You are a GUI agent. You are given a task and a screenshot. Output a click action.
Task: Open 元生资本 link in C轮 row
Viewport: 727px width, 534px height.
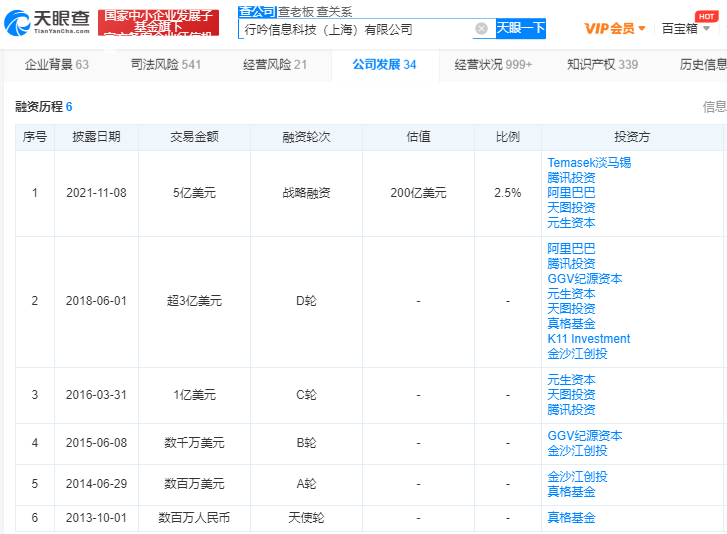pos(571,380)
